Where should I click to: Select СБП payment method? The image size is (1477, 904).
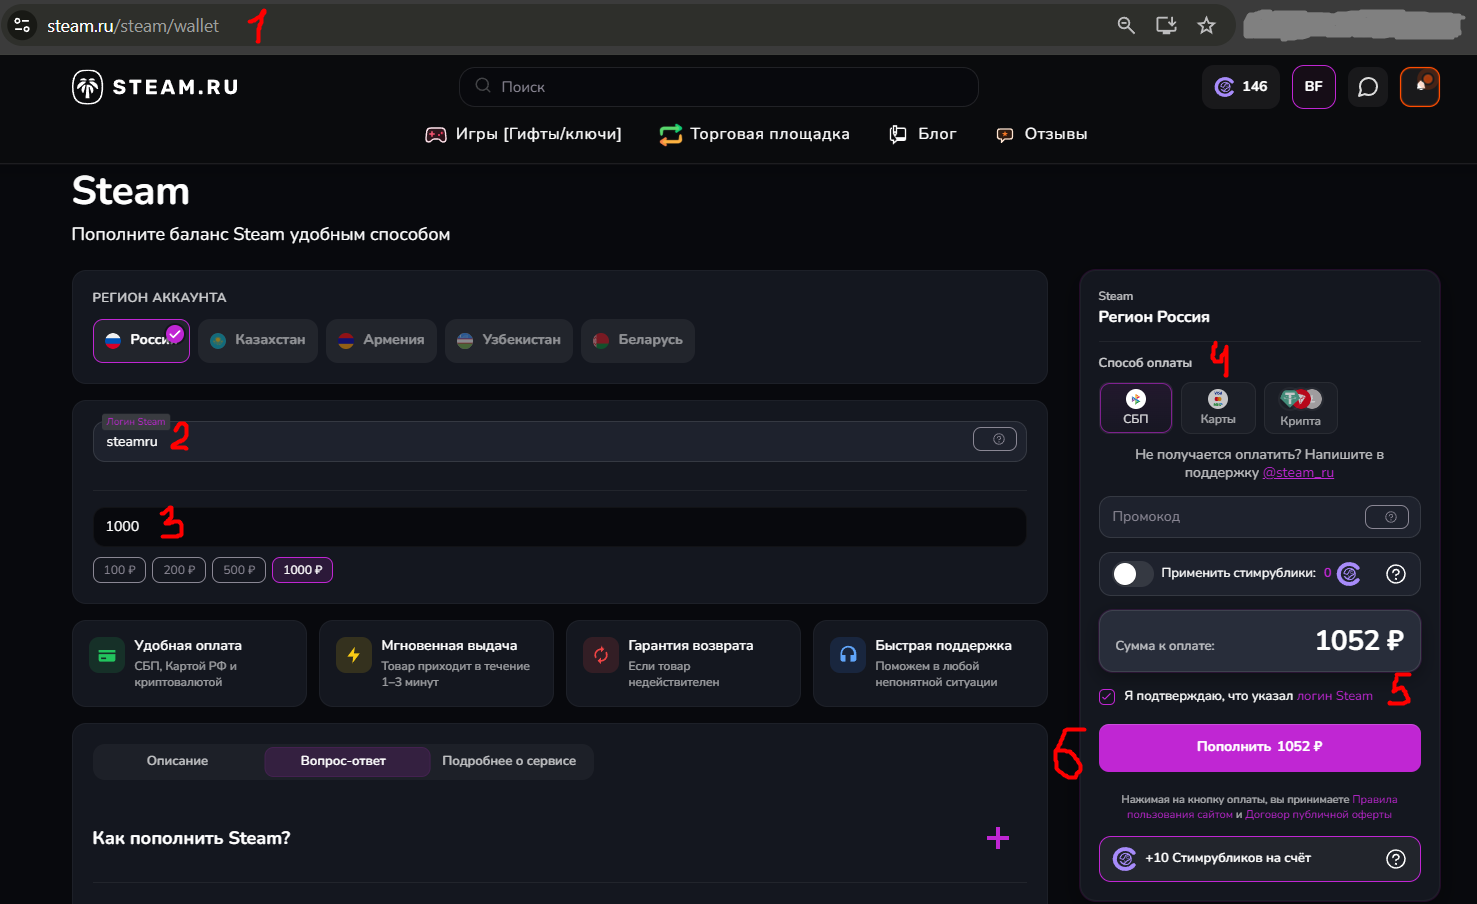1136,408
